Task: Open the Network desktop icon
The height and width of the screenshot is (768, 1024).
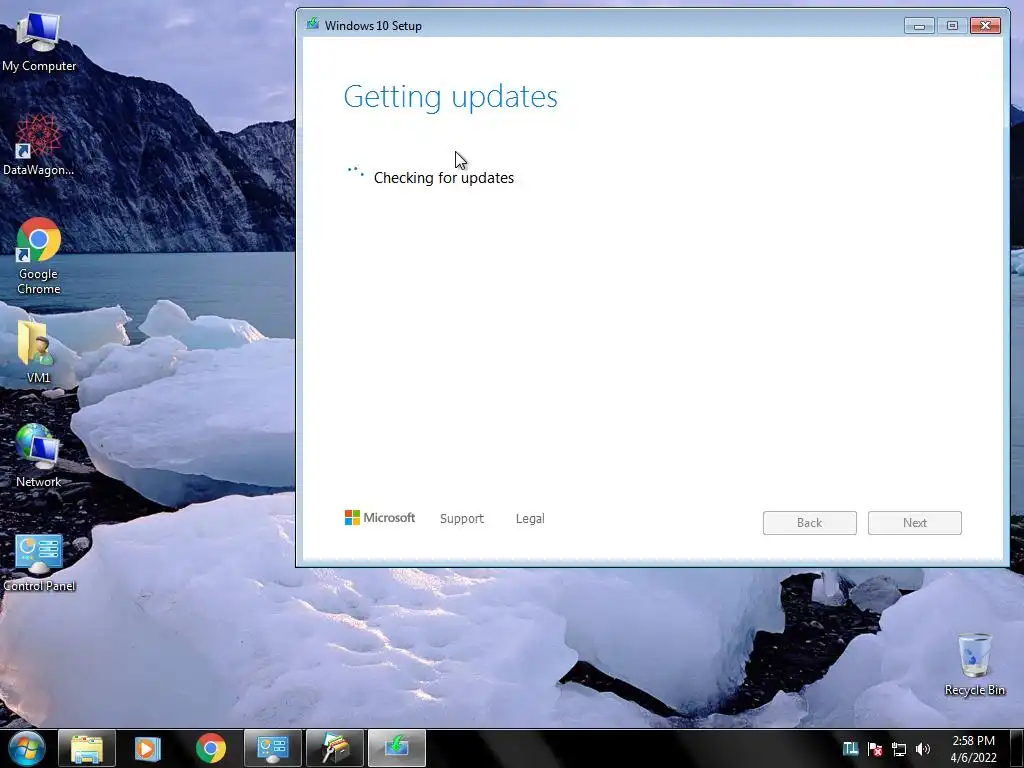Action: (38, 456)
